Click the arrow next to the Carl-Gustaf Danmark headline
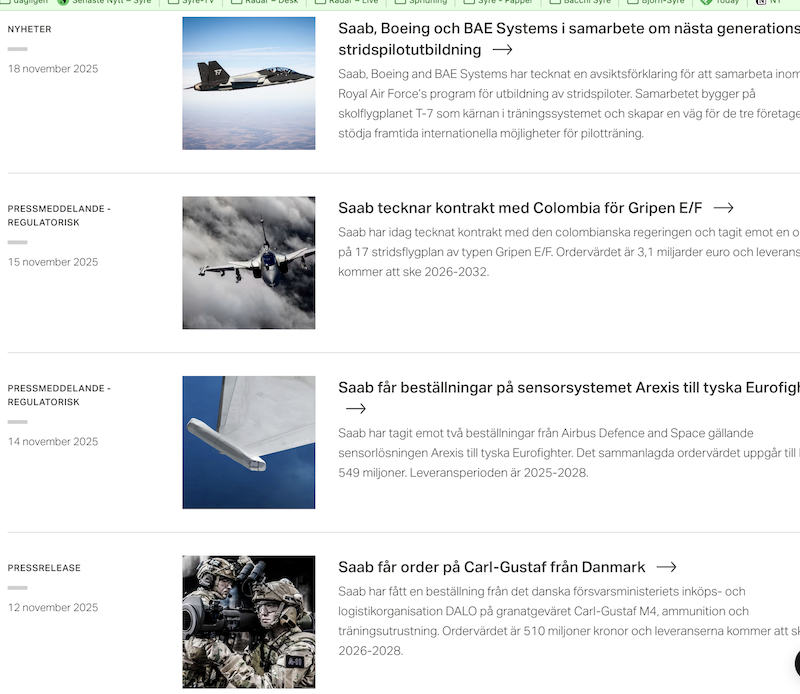The height and width of the screenshot is (694, 800). (666, 567)
